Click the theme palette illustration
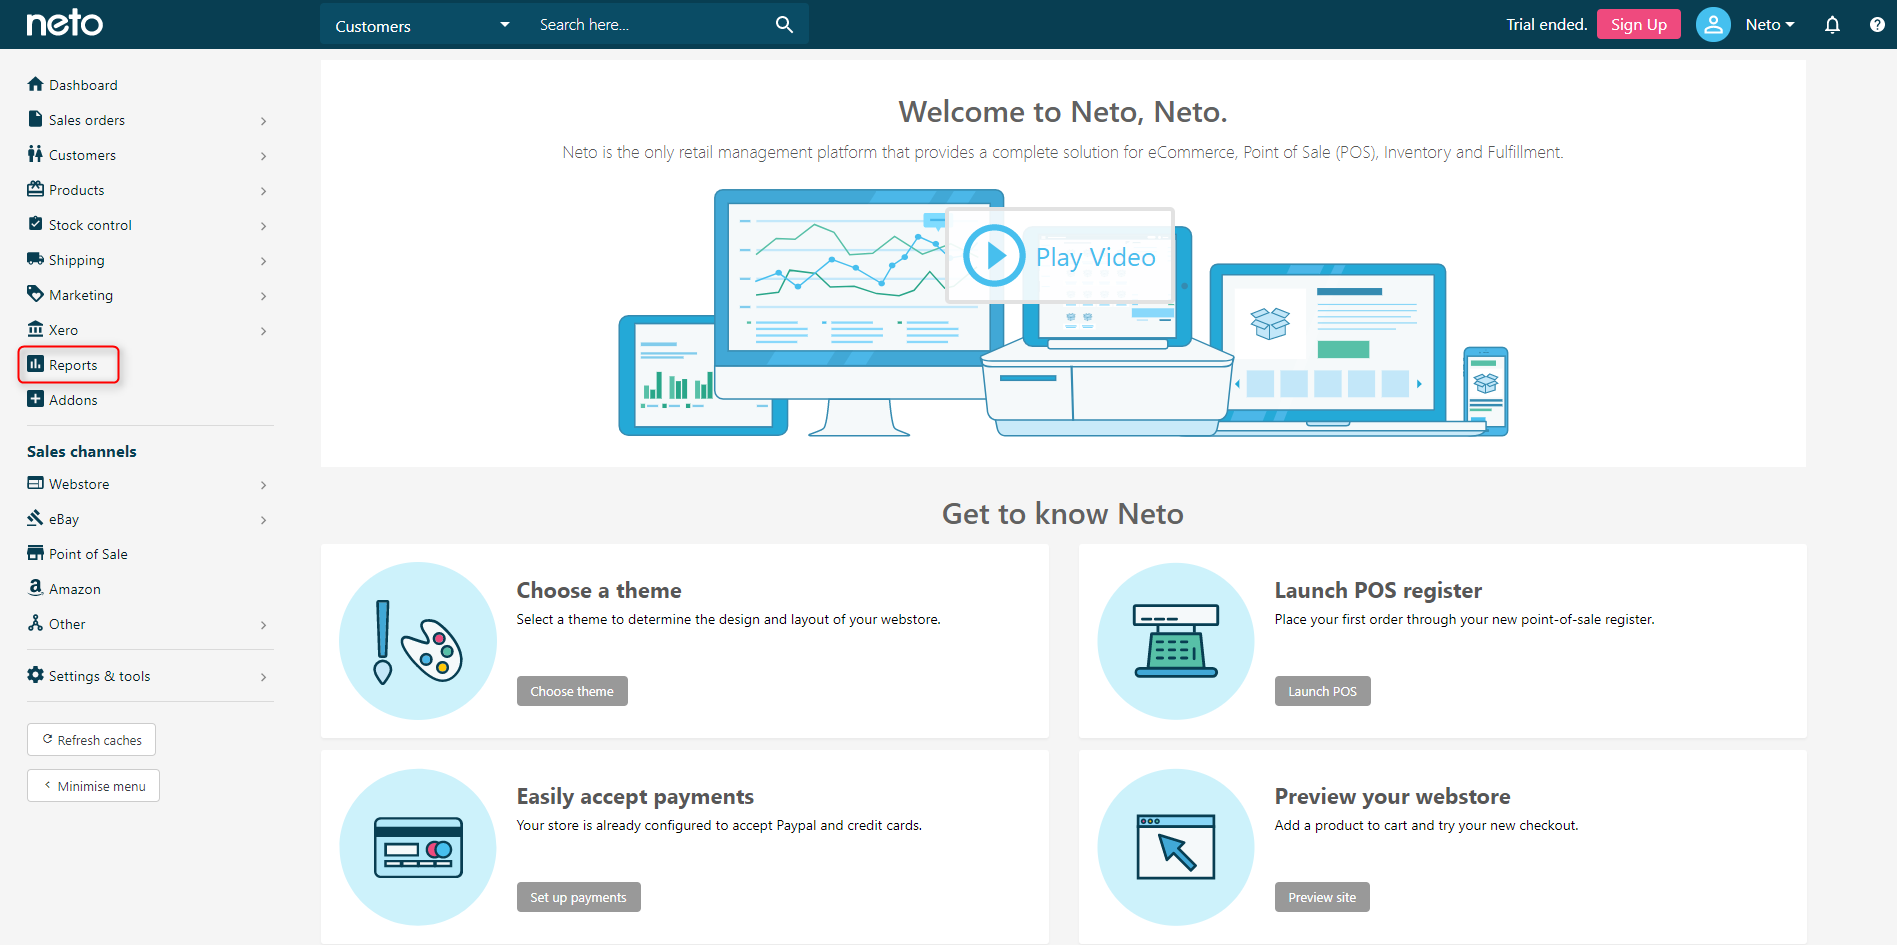 pyautogui.click(x=418, y=641)
